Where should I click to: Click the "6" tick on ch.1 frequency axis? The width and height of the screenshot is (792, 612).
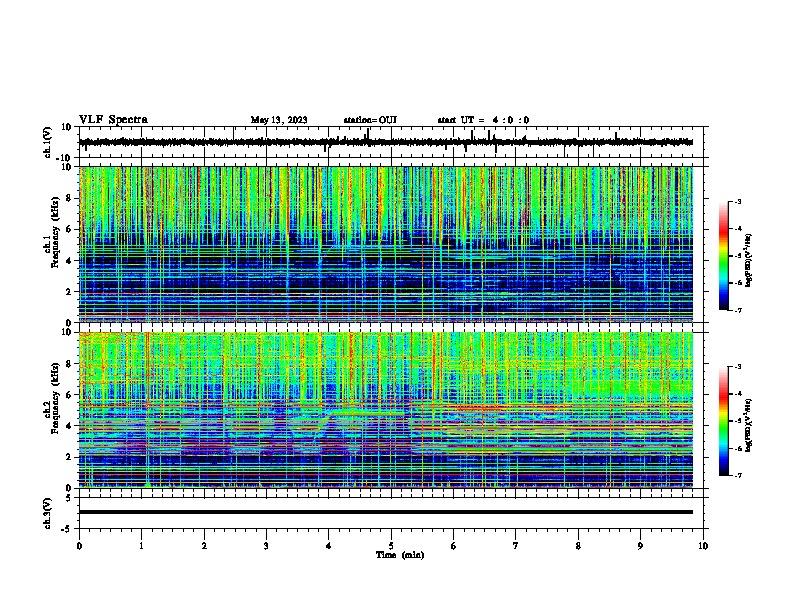69,229
